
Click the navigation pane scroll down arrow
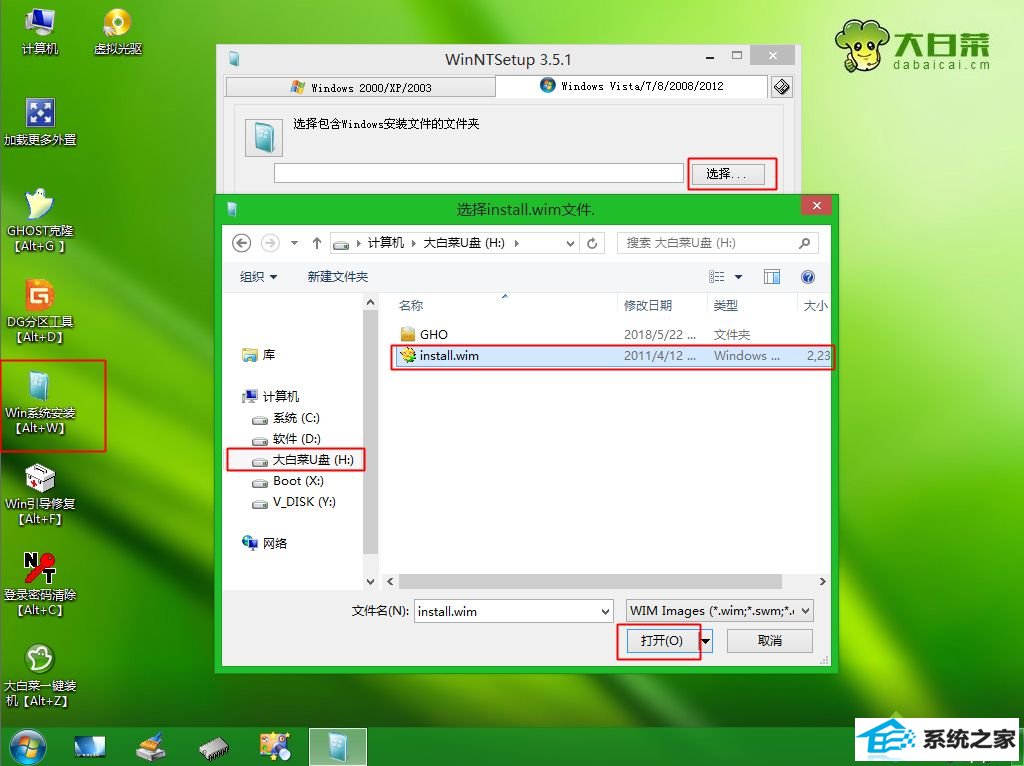coord(370,581)
